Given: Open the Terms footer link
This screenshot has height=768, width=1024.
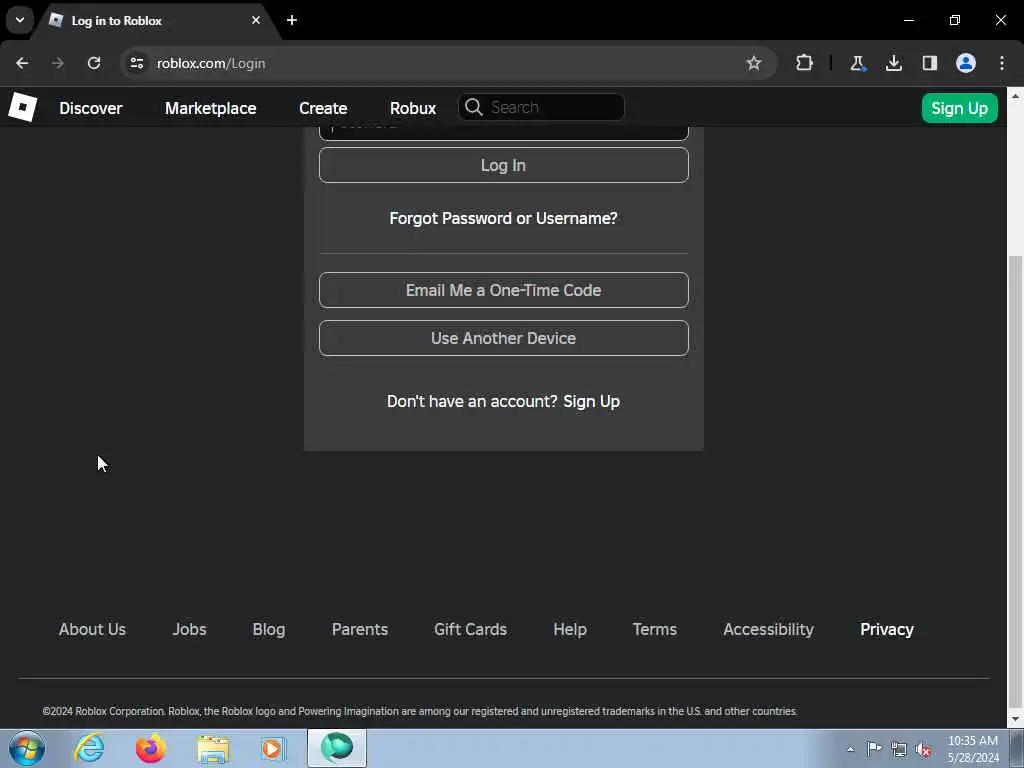Looking at the screenshot, I should pyautogui.click(x=654, y=629).
